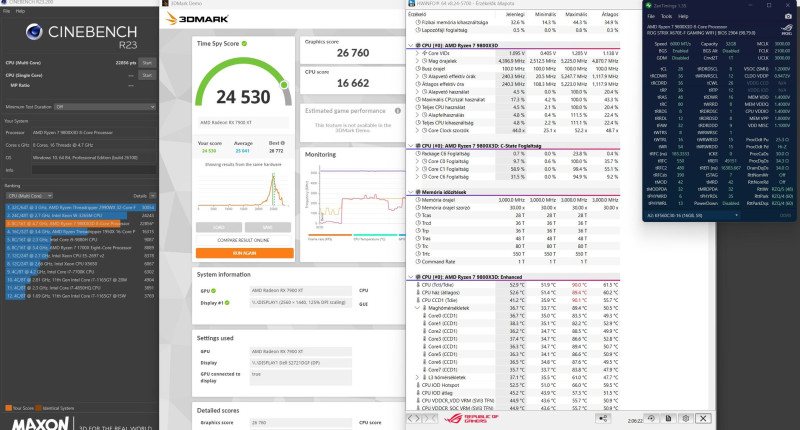Click the Details arrow button in Ranking
The width and height of the screenshot is (800, 430).
(x=153, y=196)
